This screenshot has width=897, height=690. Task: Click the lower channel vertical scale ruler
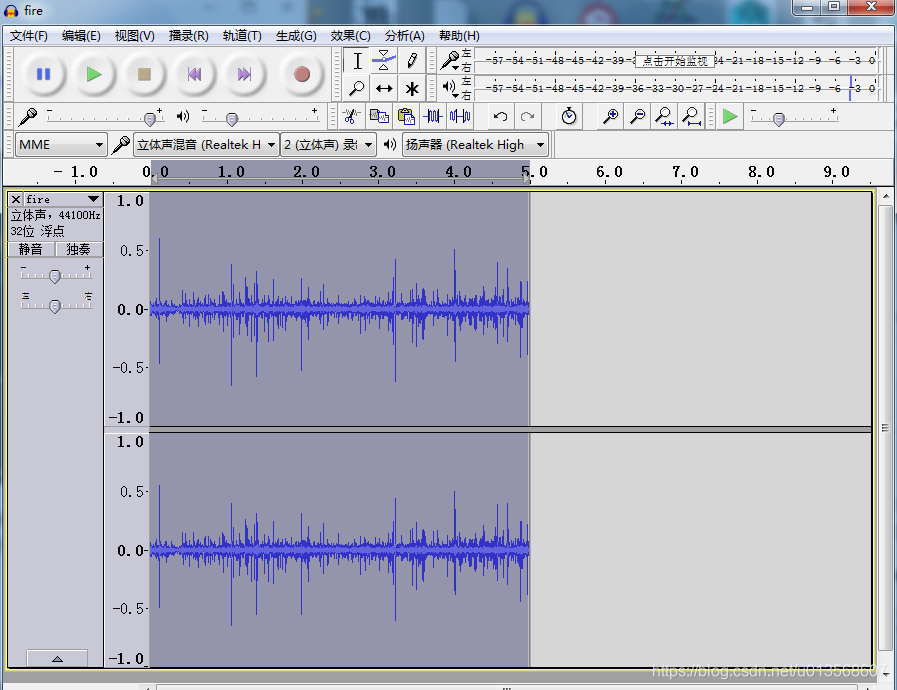127,550
